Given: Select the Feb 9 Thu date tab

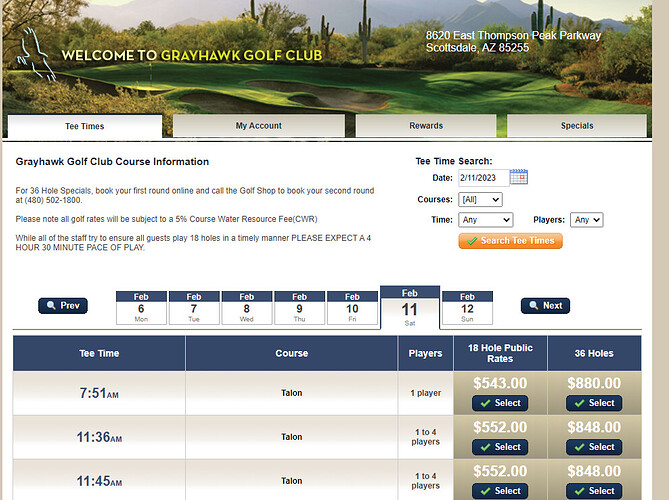Looking at the screenshot, I should click(x=300, y=308).
